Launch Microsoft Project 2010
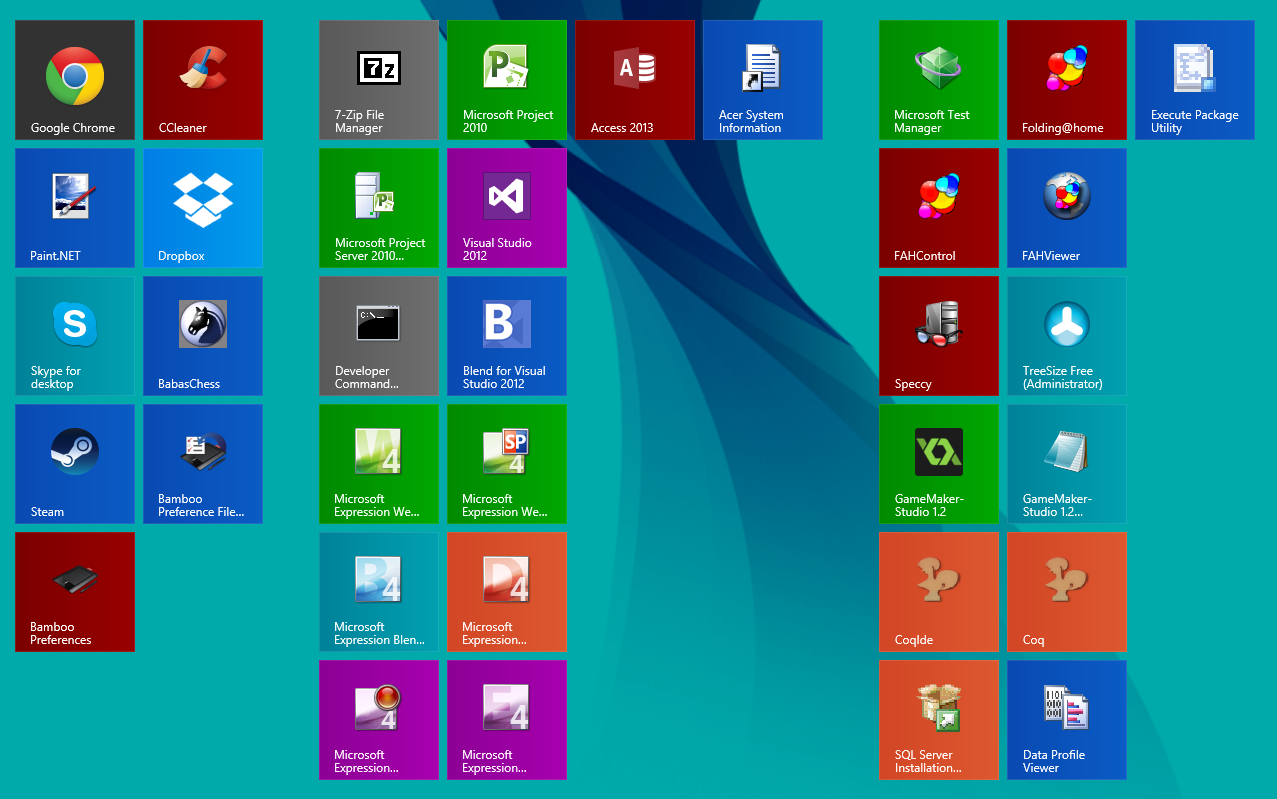 pyautogui.click(x=507, y=80)
